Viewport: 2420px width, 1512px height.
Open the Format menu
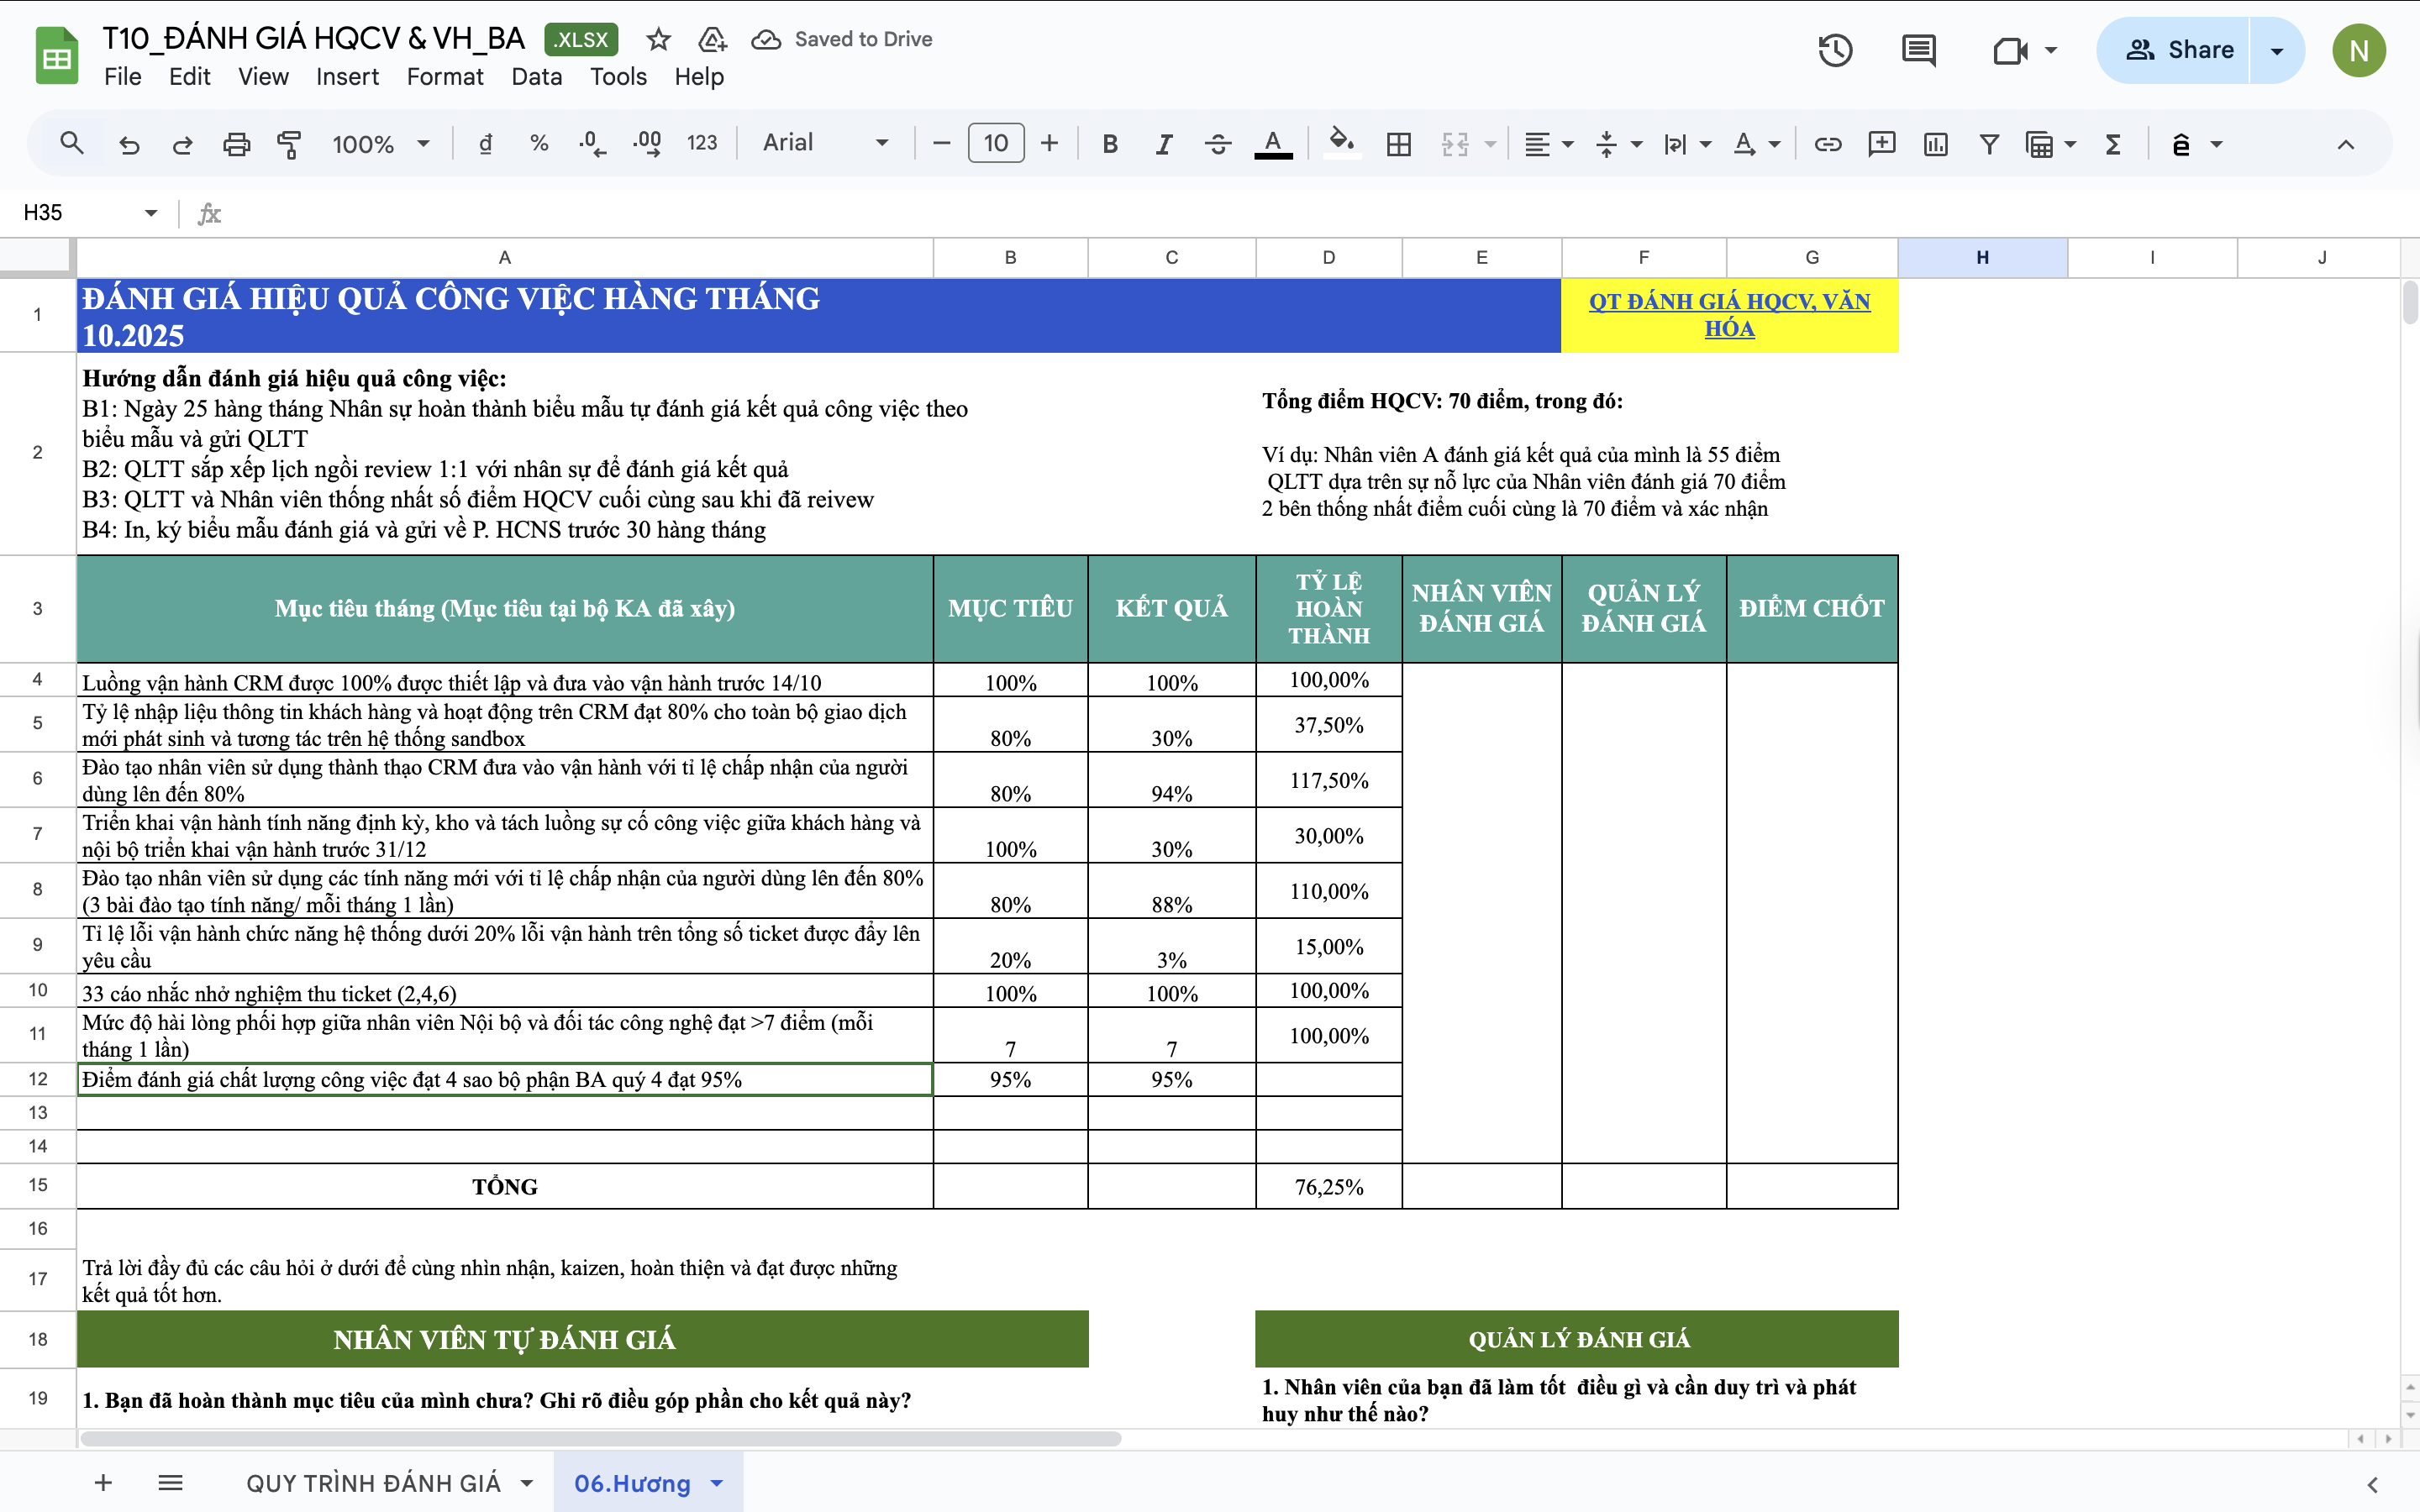pos(444,77)
